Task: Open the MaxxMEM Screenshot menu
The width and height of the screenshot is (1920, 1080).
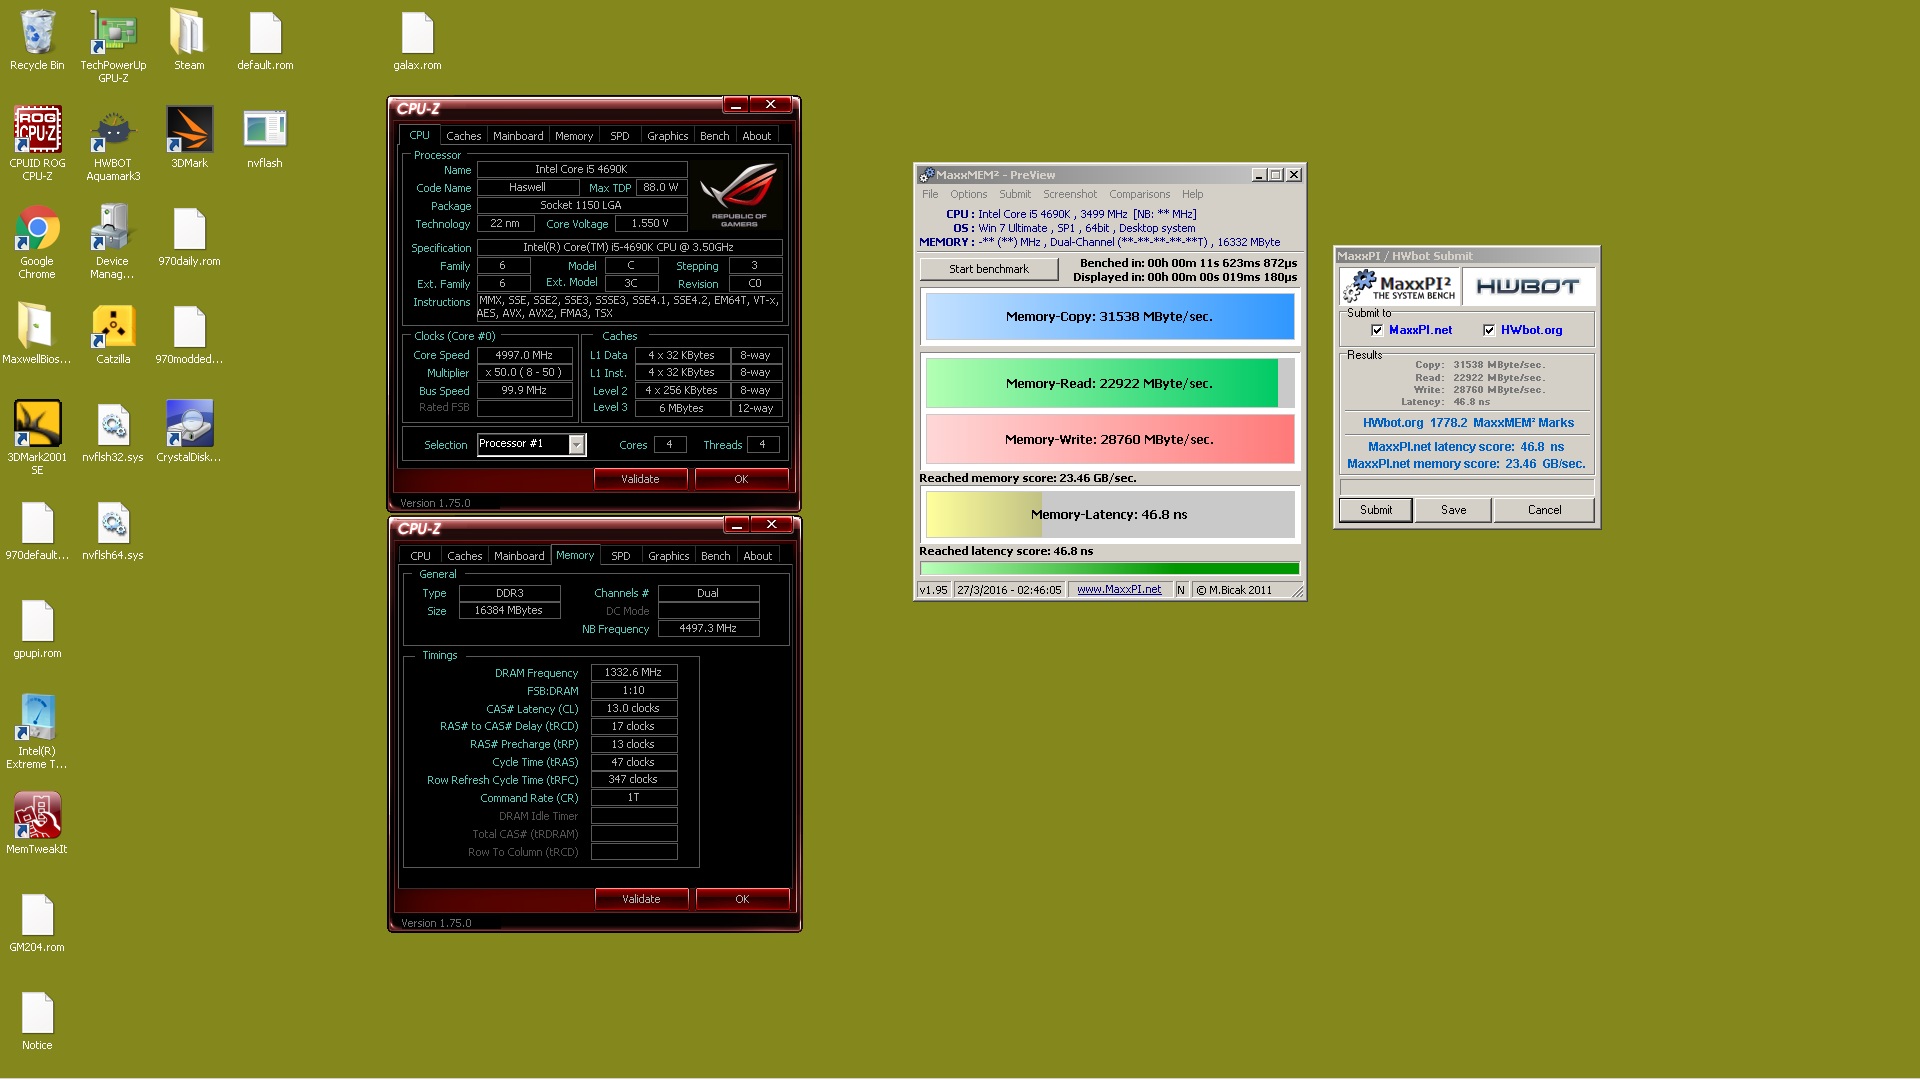Action: pyautogui.click(x=1070, y=194)
